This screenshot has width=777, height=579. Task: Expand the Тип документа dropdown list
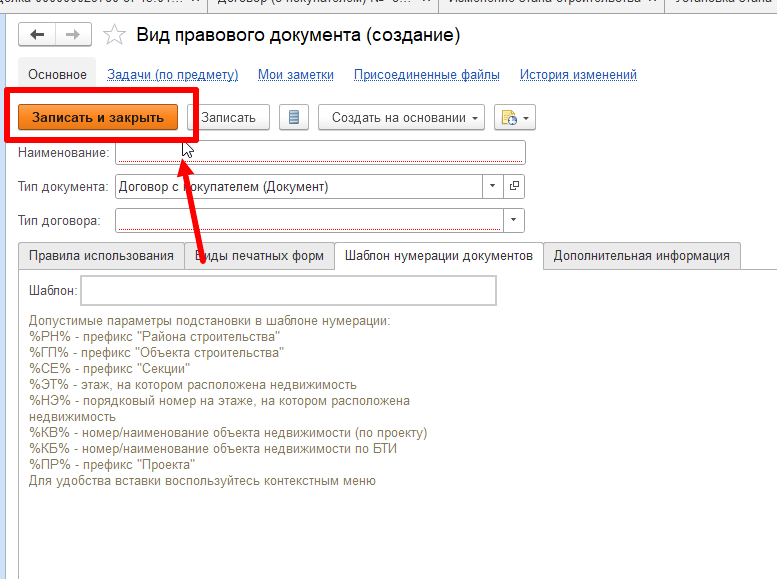[492, 186]
